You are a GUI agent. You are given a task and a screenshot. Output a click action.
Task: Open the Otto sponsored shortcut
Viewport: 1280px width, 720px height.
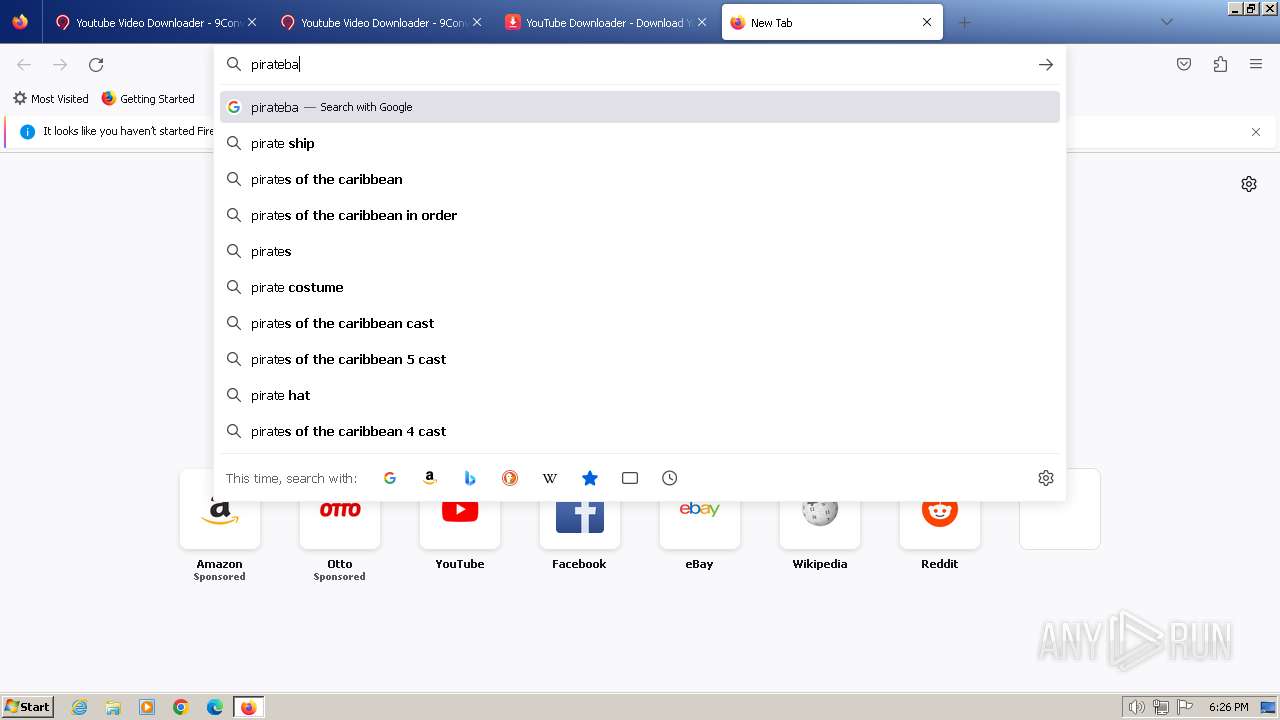(x=340, y=525)
